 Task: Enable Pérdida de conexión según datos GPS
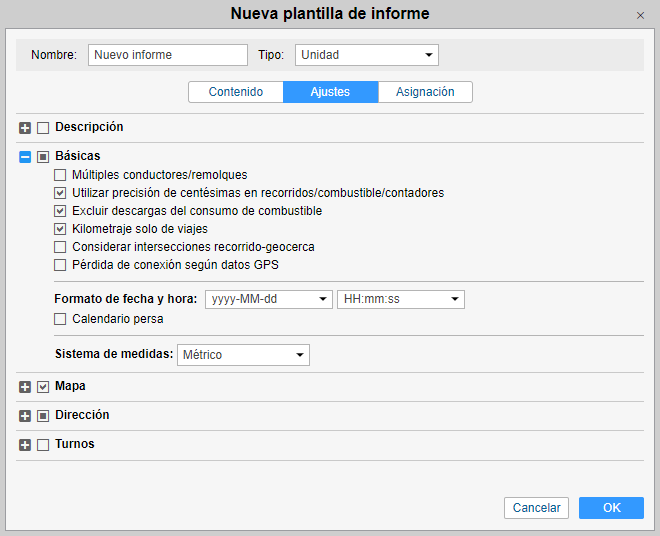pos(61,265)
